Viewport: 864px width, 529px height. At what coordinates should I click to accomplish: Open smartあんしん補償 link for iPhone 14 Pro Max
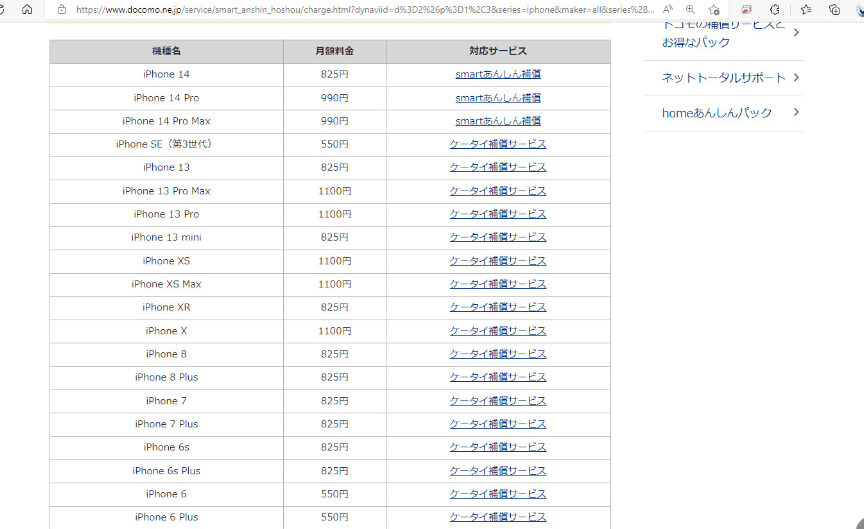coord(498,121)
